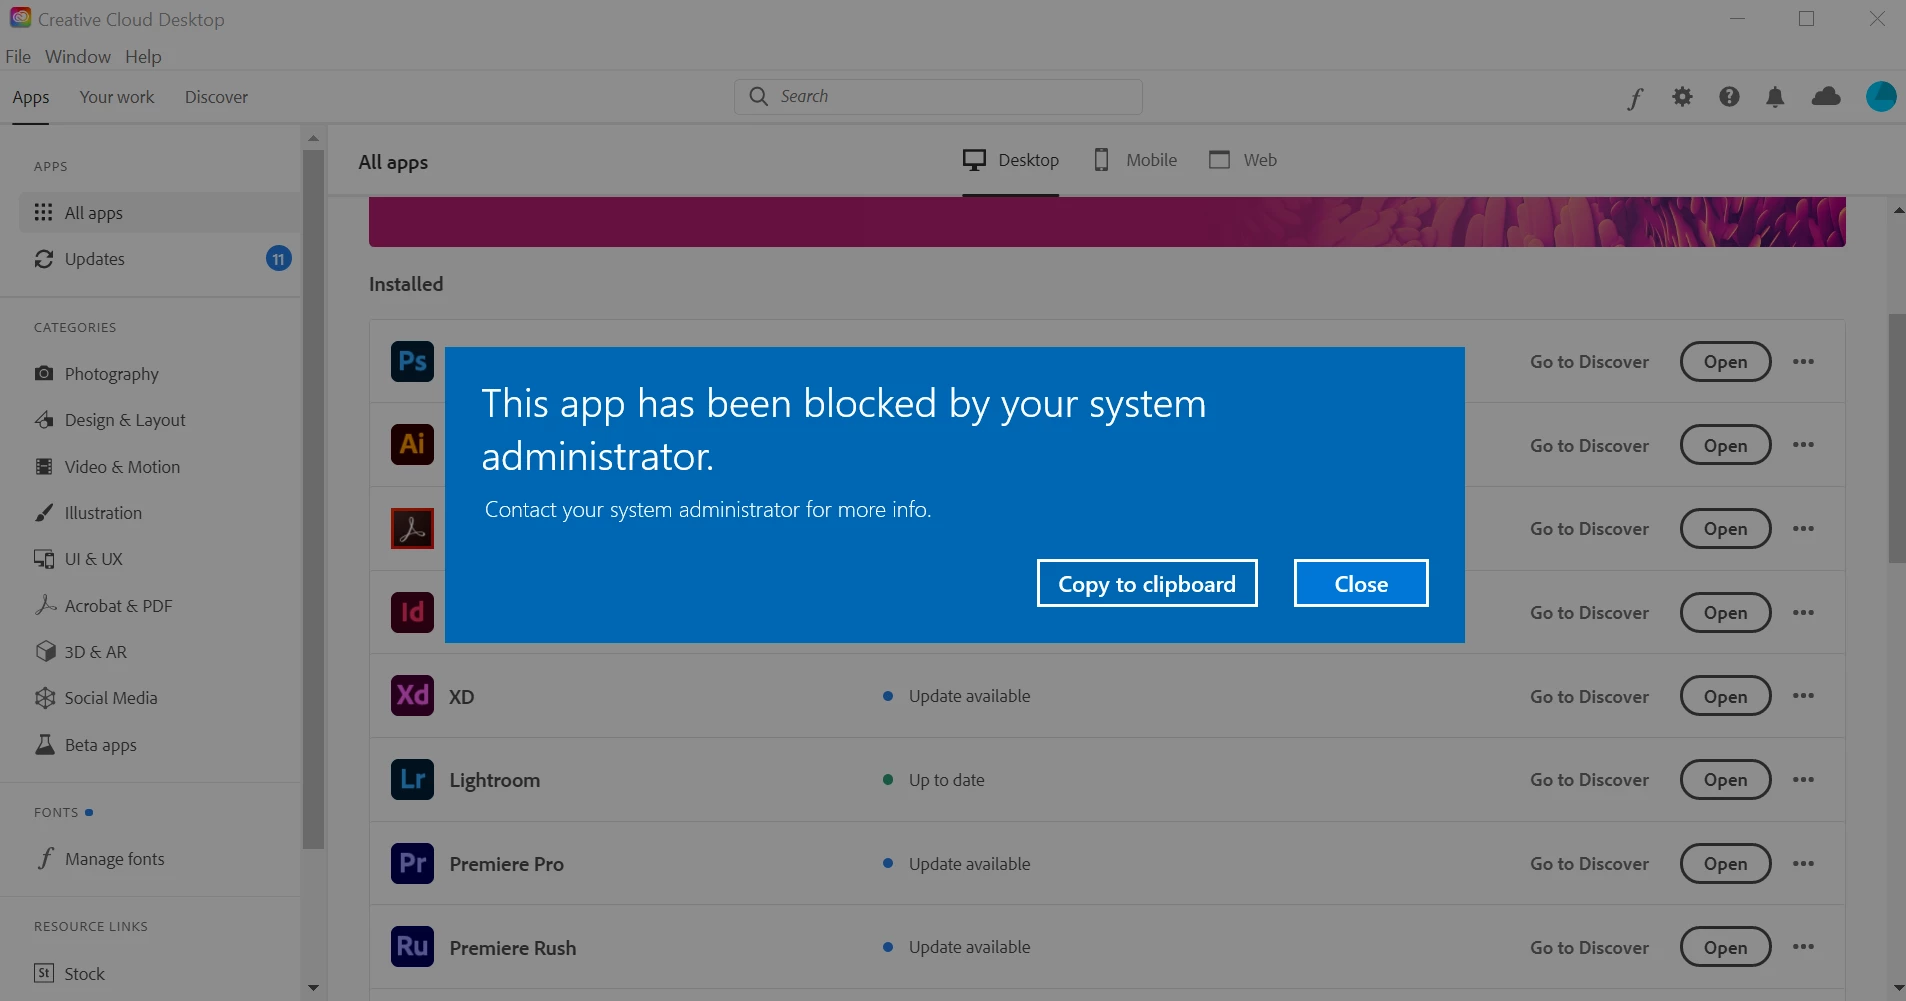Viewport: 1906px width, 1001px height.
Task: Open more options for Acrobat row
Action: pyautogui.click(x=1803, y=528)
